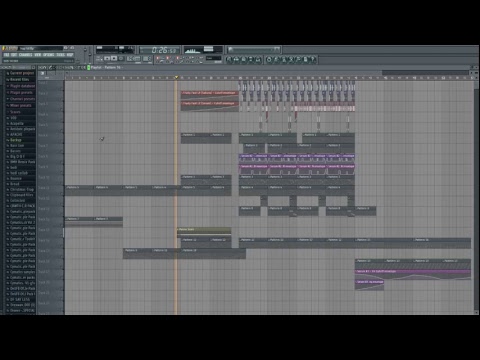The height and width of the screenshot is (360, 480).
Task: Adjust the master volume slider
Action: tap(85, 50)
